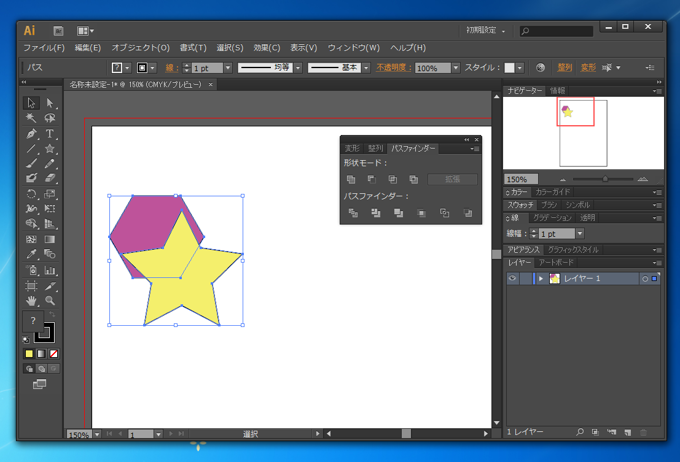680x462 pixels.
Task: Click Default Fill and Stroke icon
Action: pyautogui.click(x=26, y=340)
